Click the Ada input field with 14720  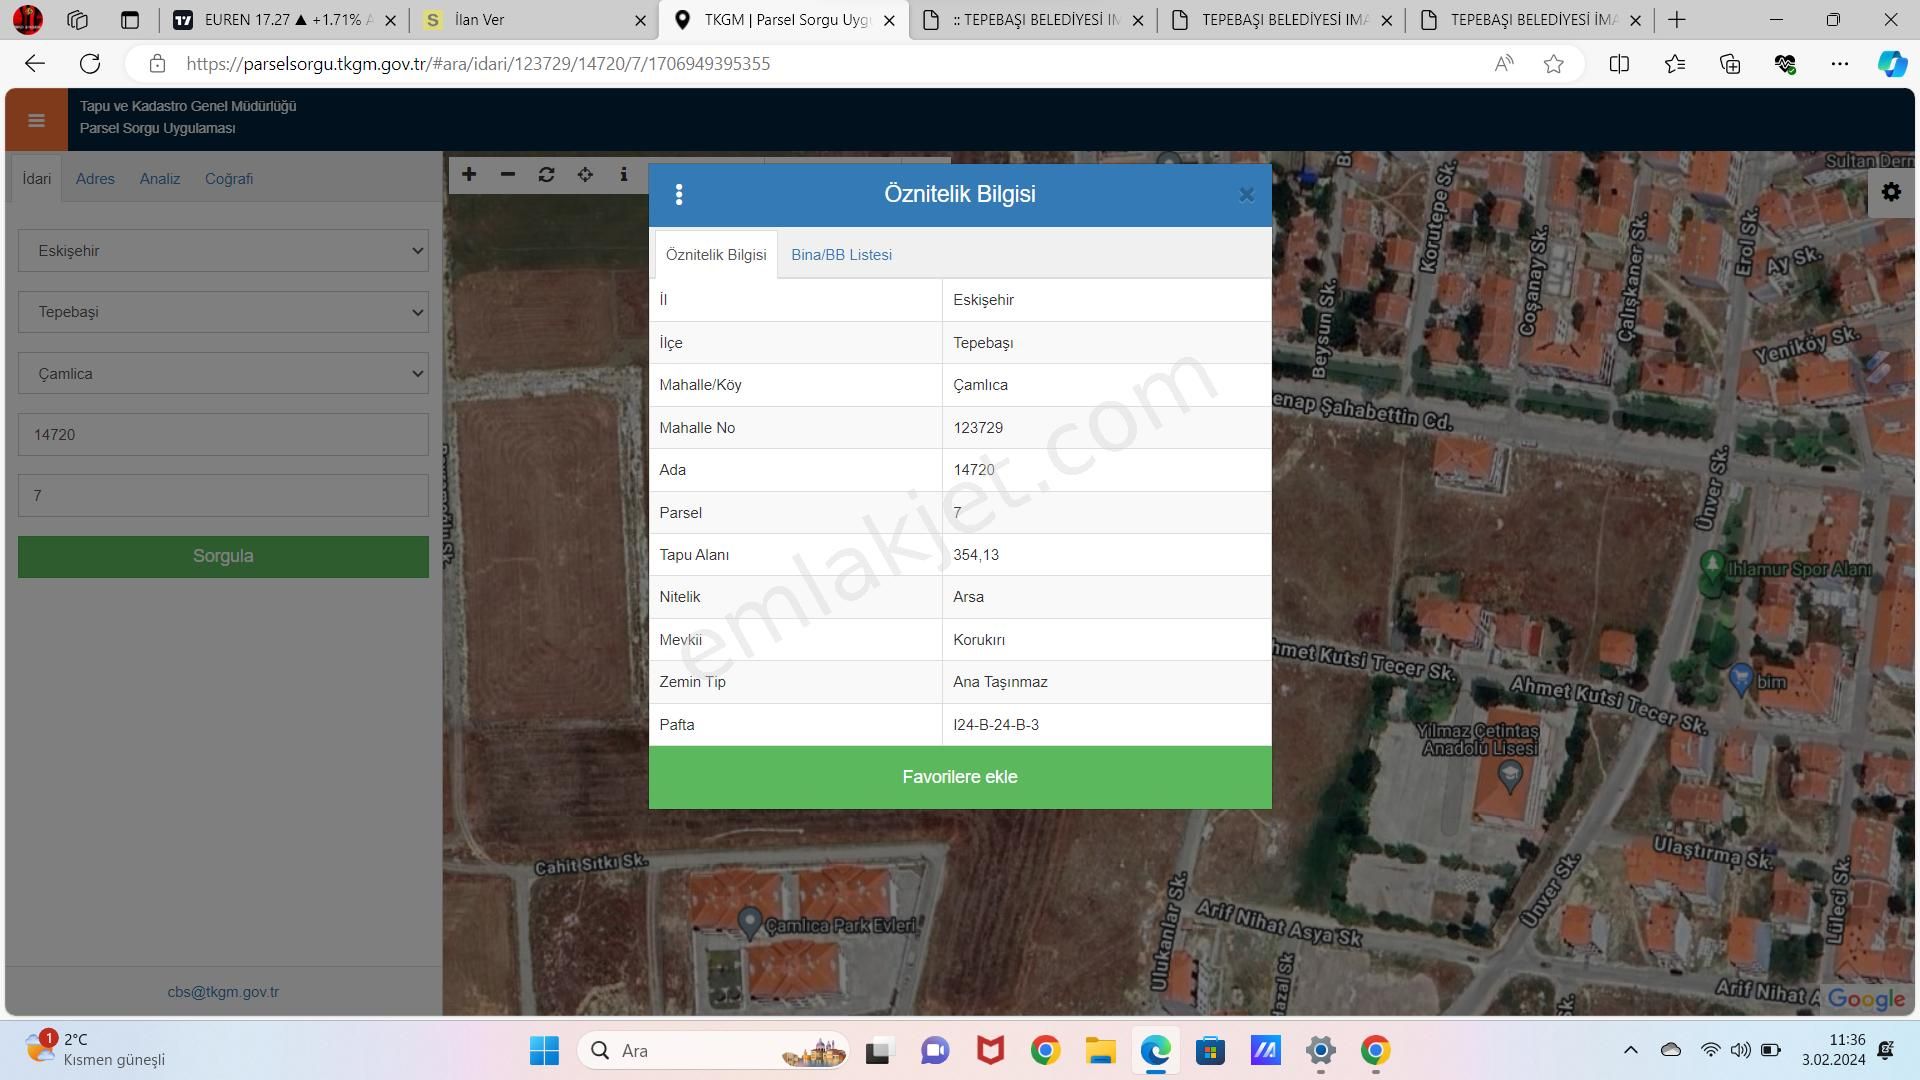223,435
